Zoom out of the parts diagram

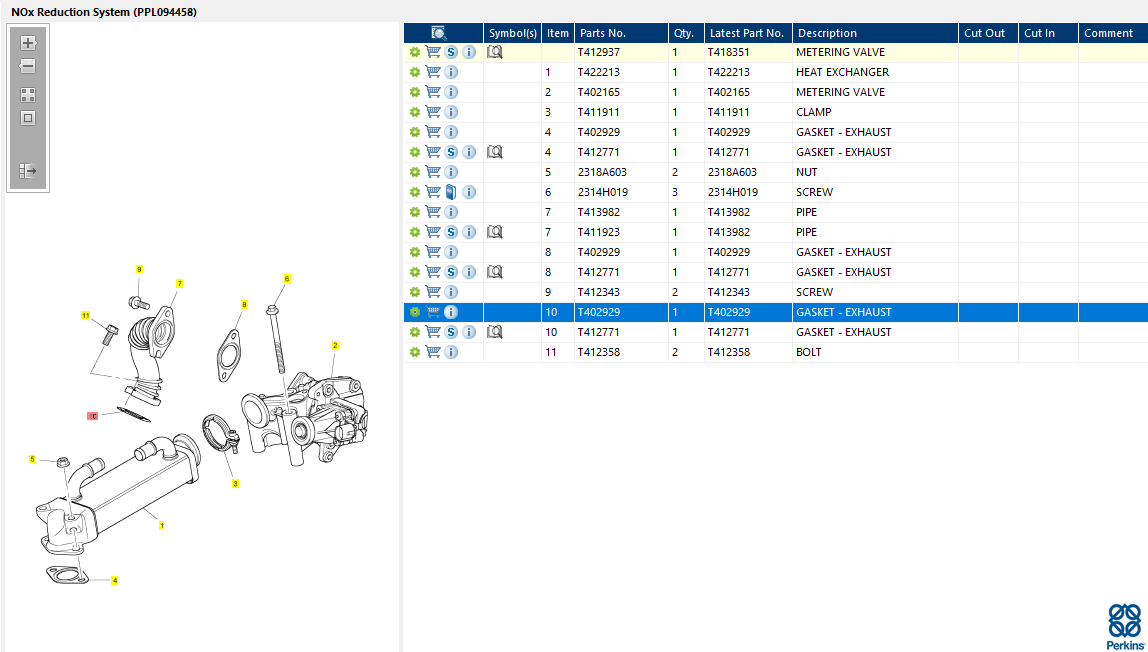[28, 67]
